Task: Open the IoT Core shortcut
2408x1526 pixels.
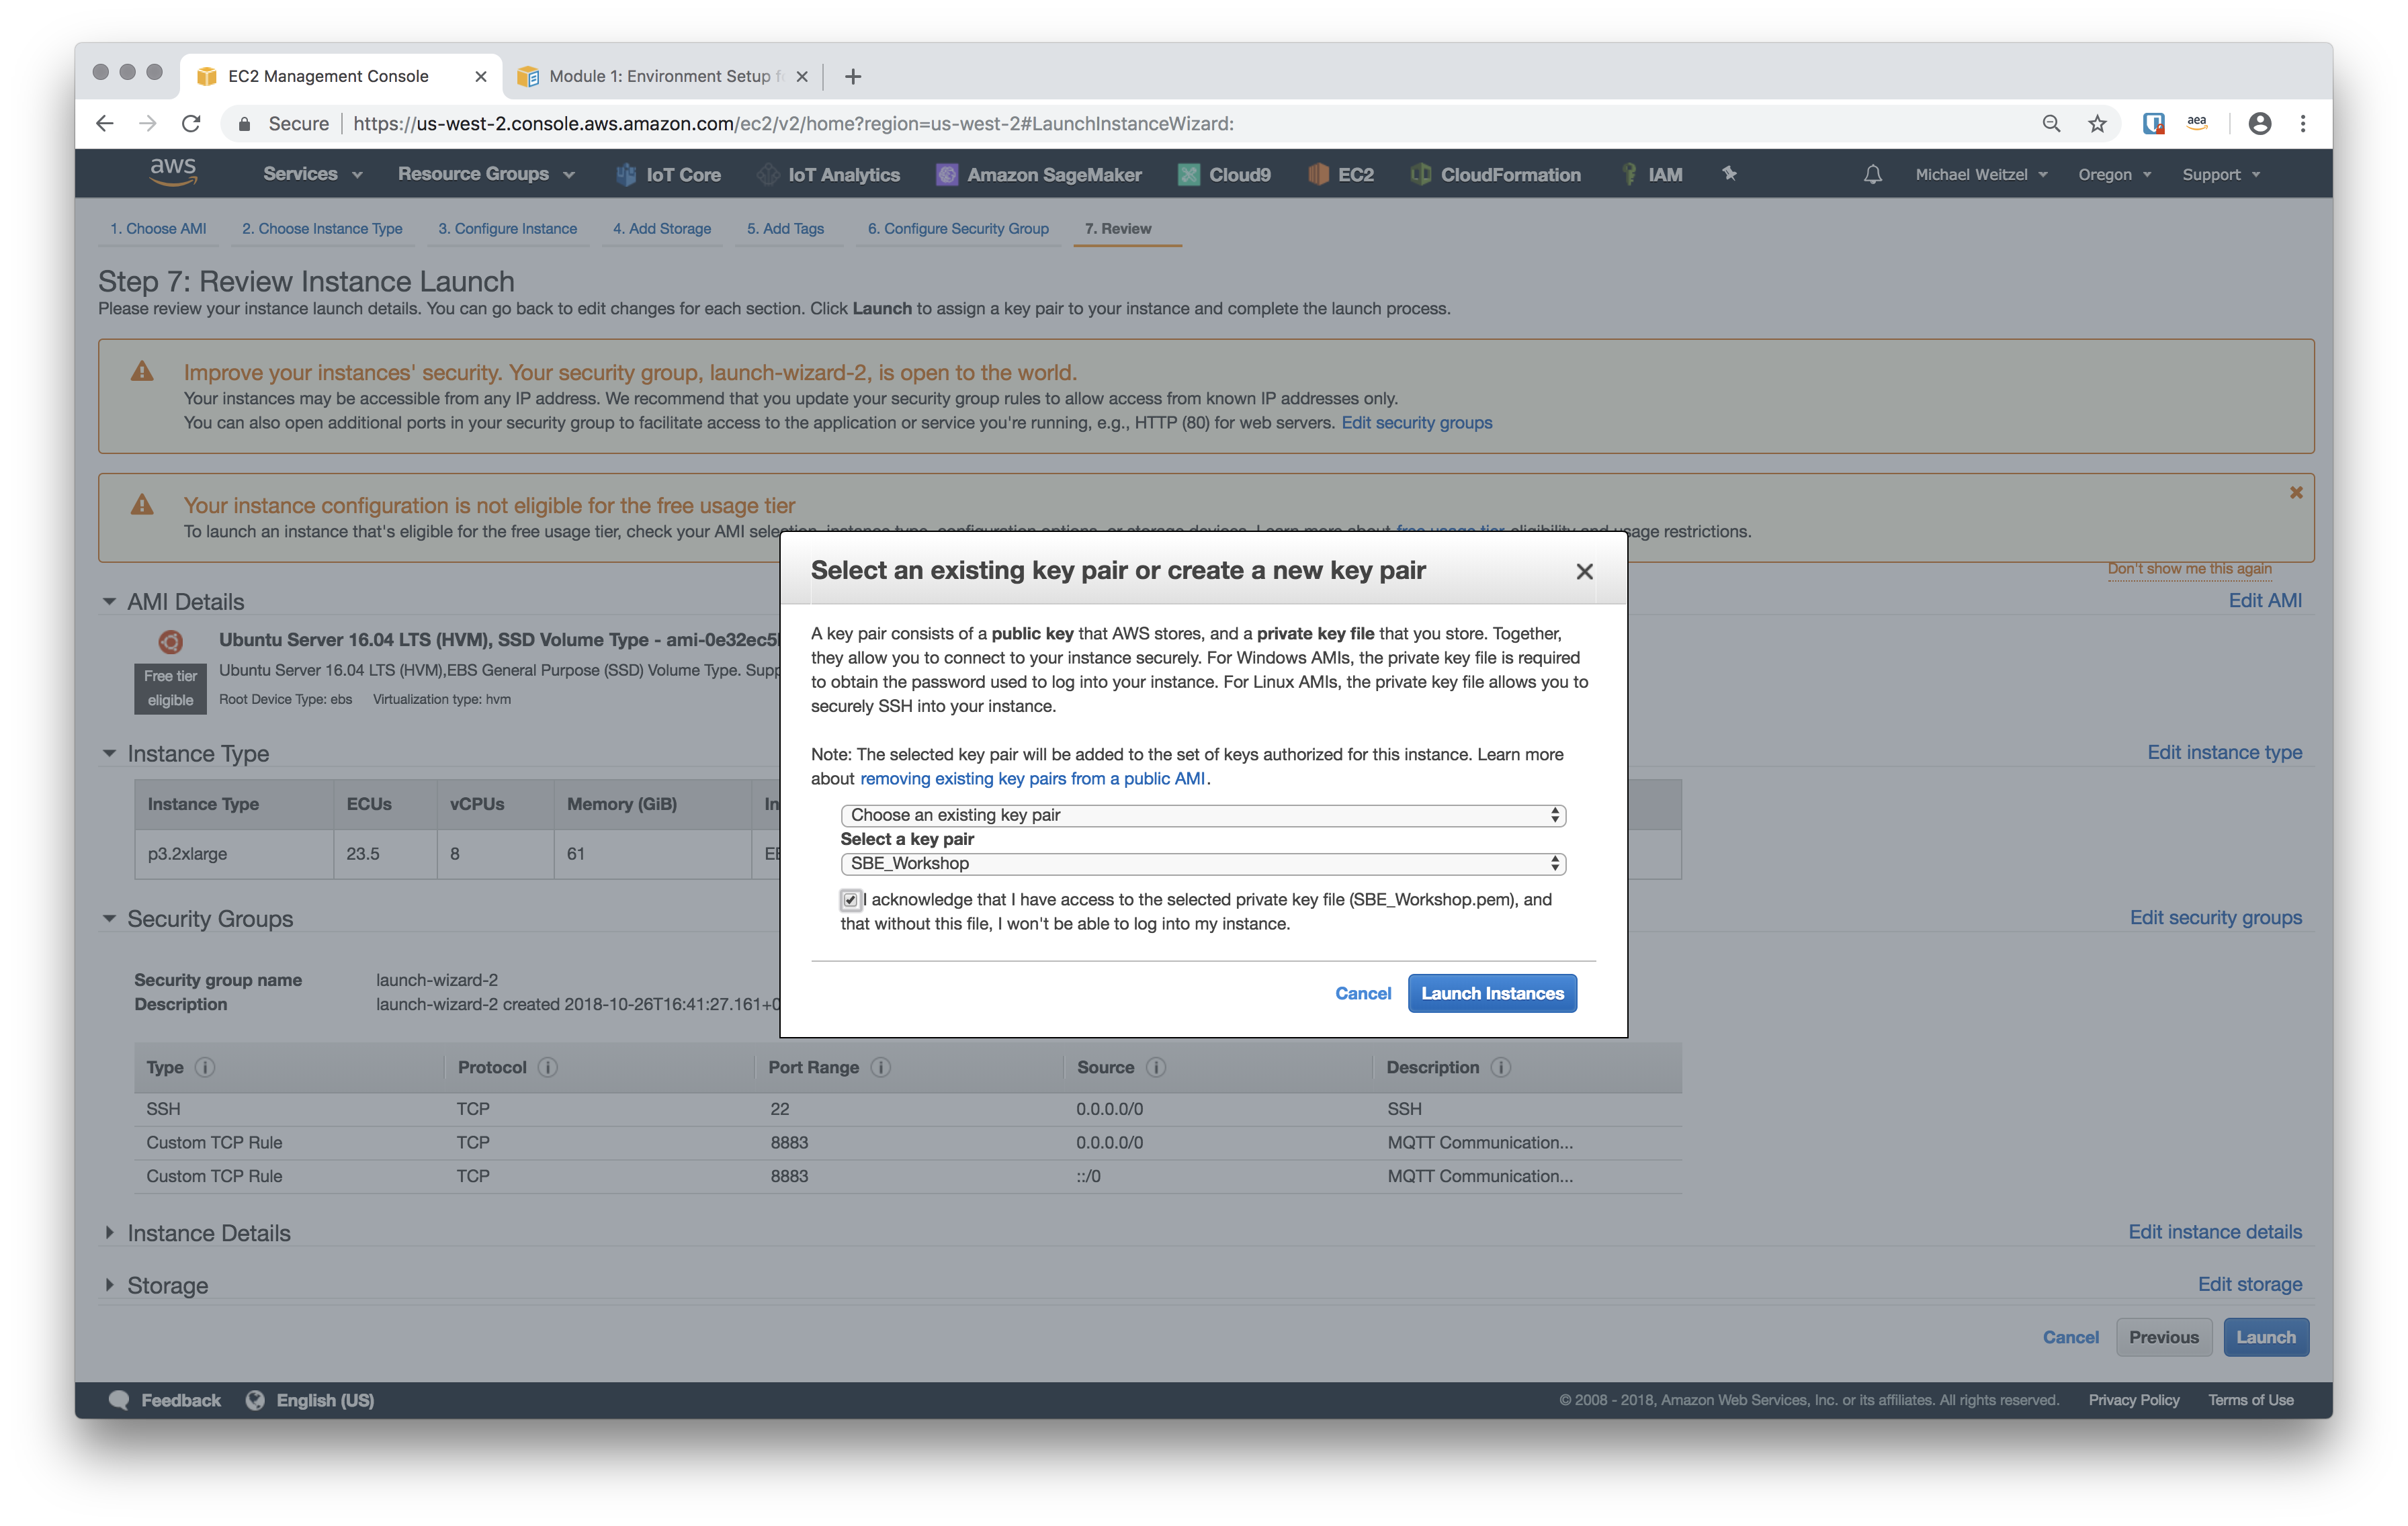Action: [668, 174]
